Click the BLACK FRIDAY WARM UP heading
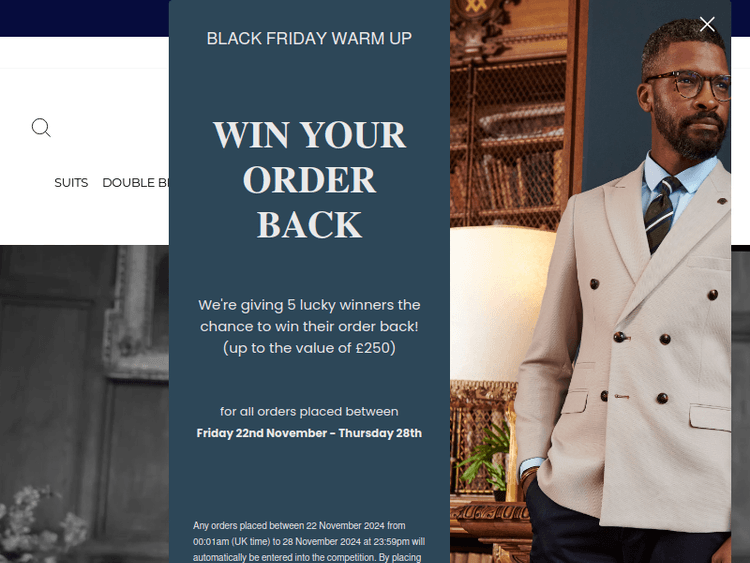750x563 pixels. pos(309,38)
